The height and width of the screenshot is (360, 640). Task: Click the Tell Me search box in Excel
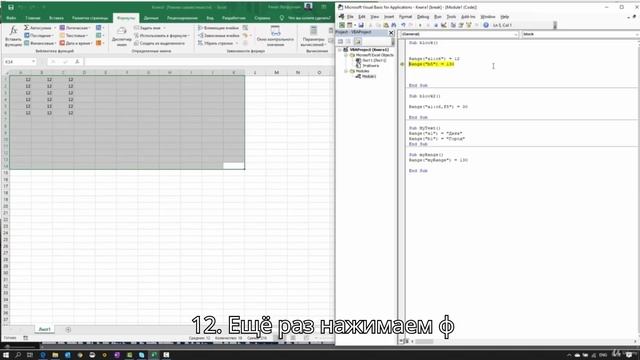coord(305,18)
